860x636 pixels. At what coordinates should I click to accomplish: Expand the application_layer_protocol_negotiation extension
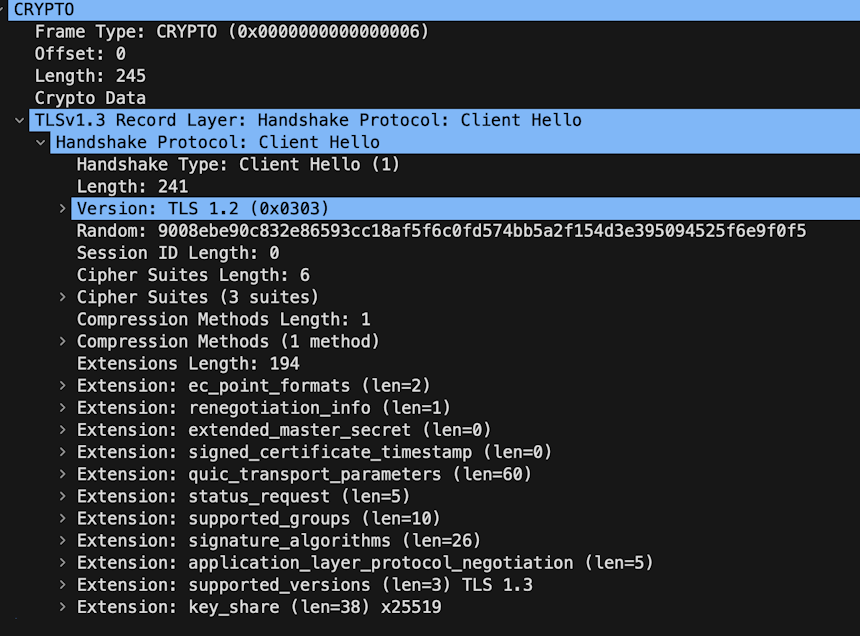[x=62, y=563]
